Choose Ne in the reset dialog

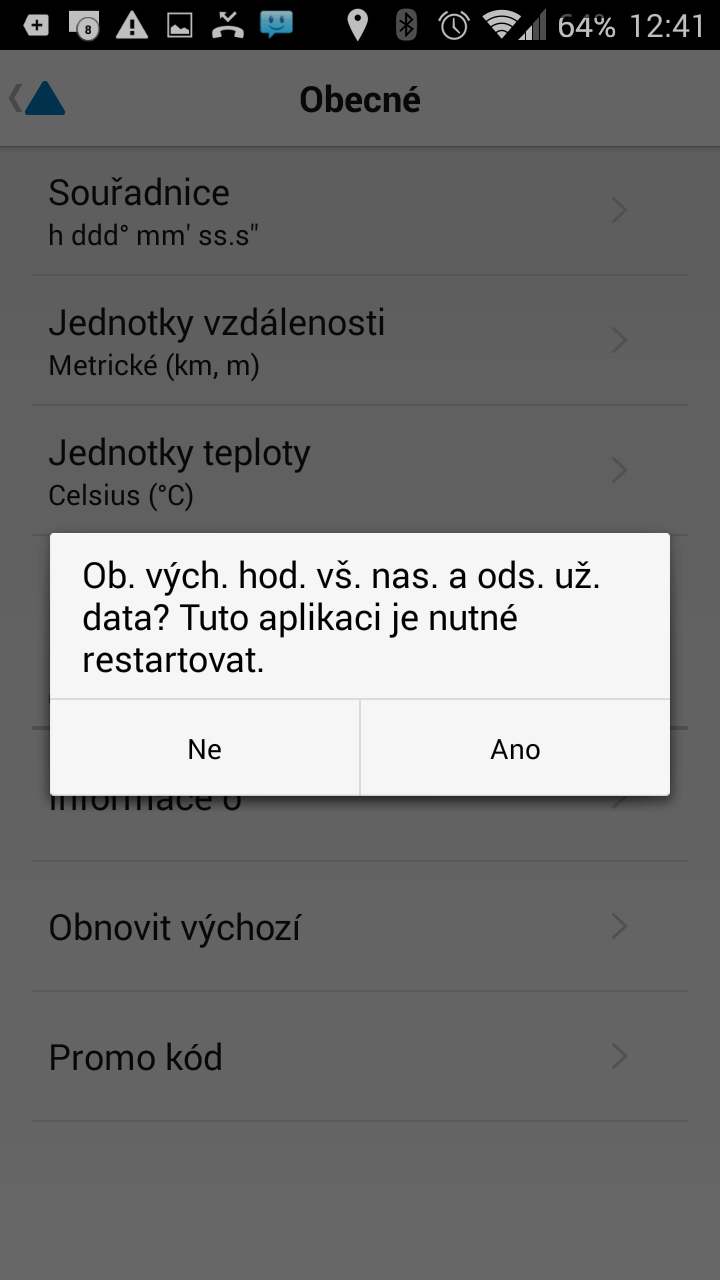(205, 748)
